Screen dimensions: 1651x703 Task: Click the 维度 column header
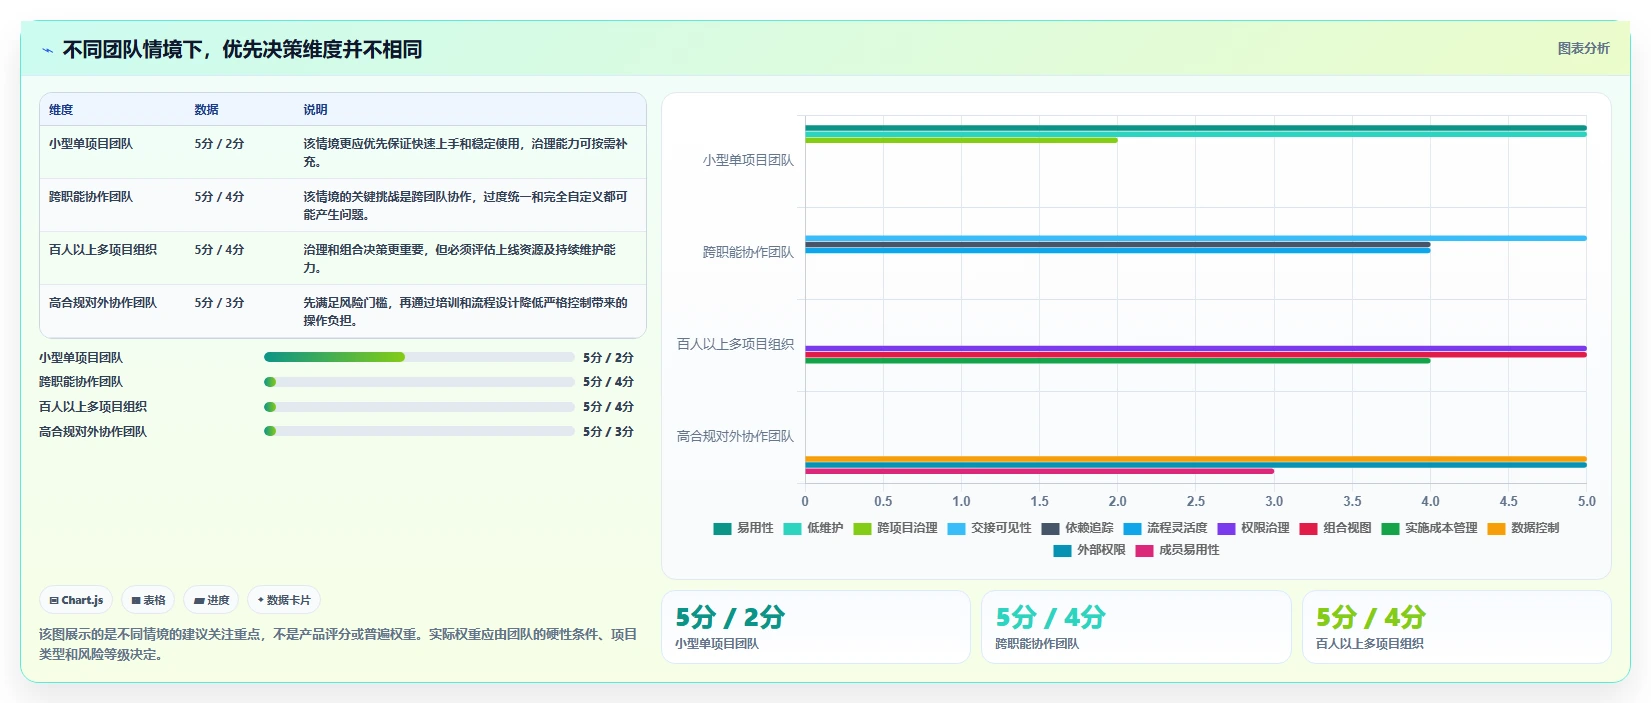click(x=61, y=110)
